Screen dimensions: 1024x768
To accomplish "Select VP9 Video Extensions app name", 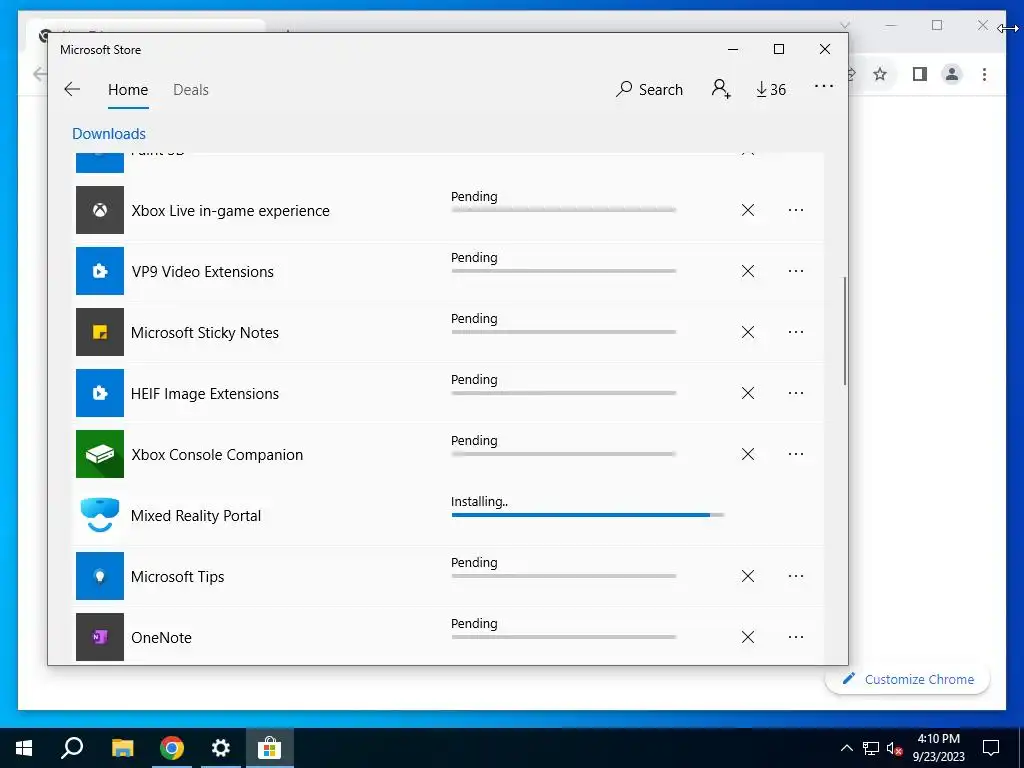I will 202,272.
